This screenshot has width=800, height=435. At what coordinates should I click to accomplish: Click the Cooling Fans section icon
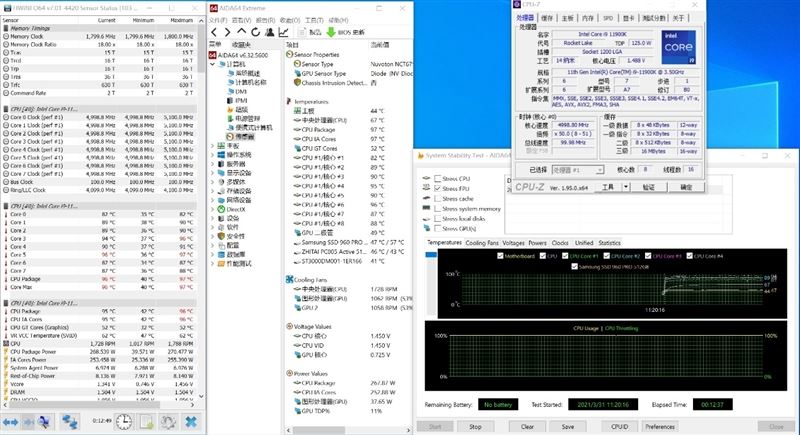289,279
